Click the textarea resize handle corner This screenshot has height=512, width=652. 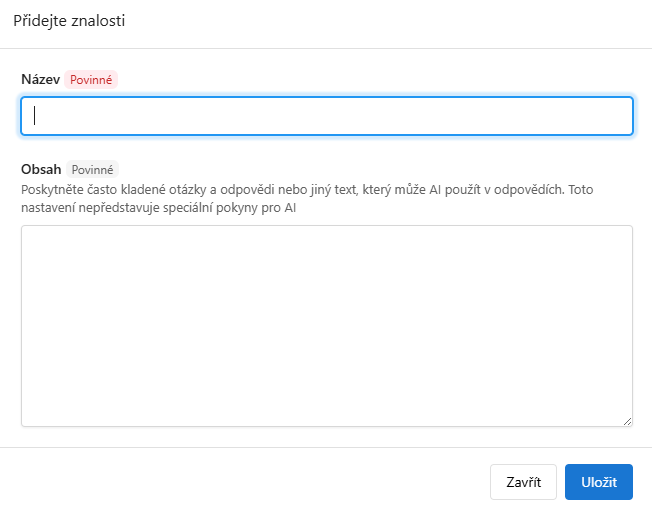pos(627,421)
